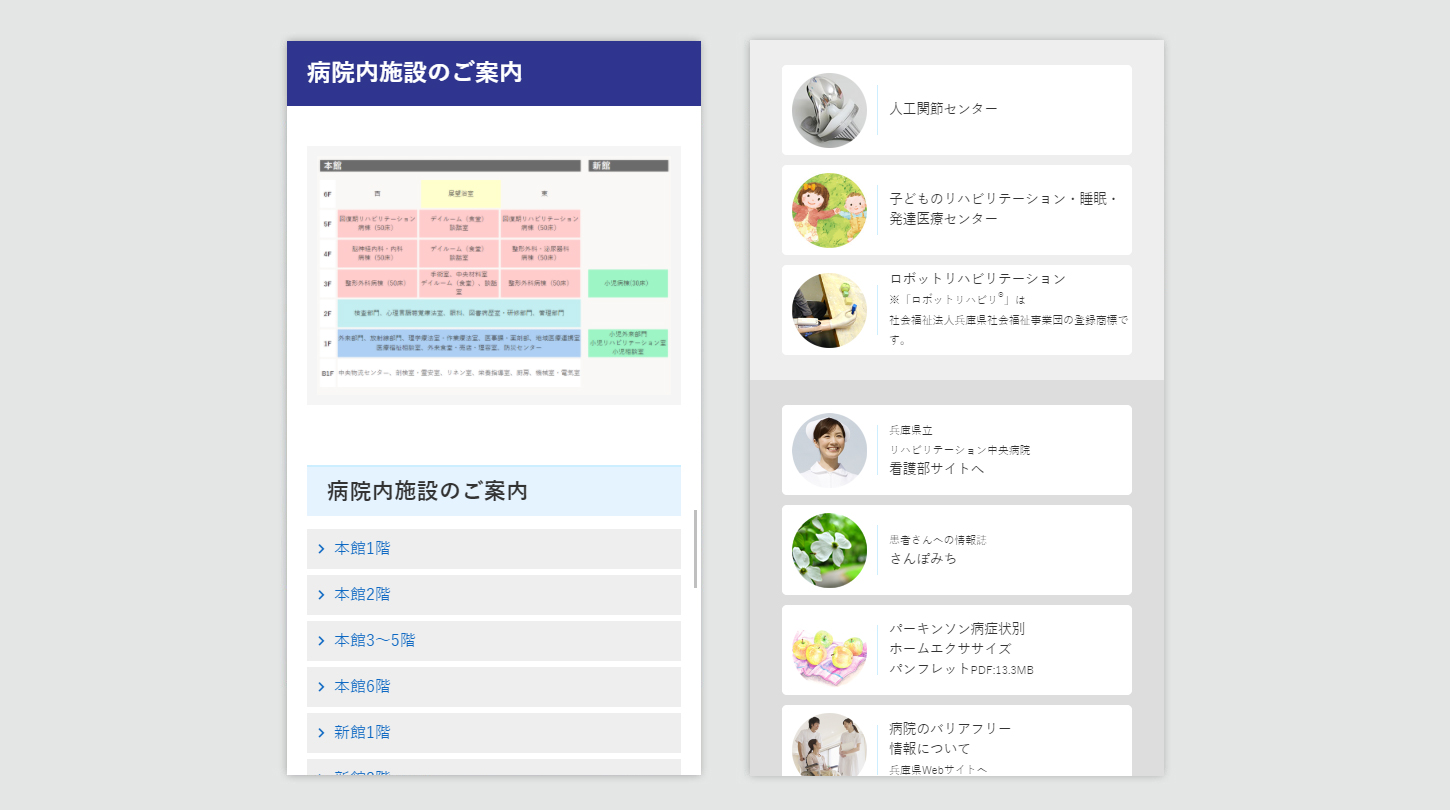Viewport: 1450px width, 810px height.
Task: Click the chevron arrow beside 本館1階
Action: tap(321, 549)
